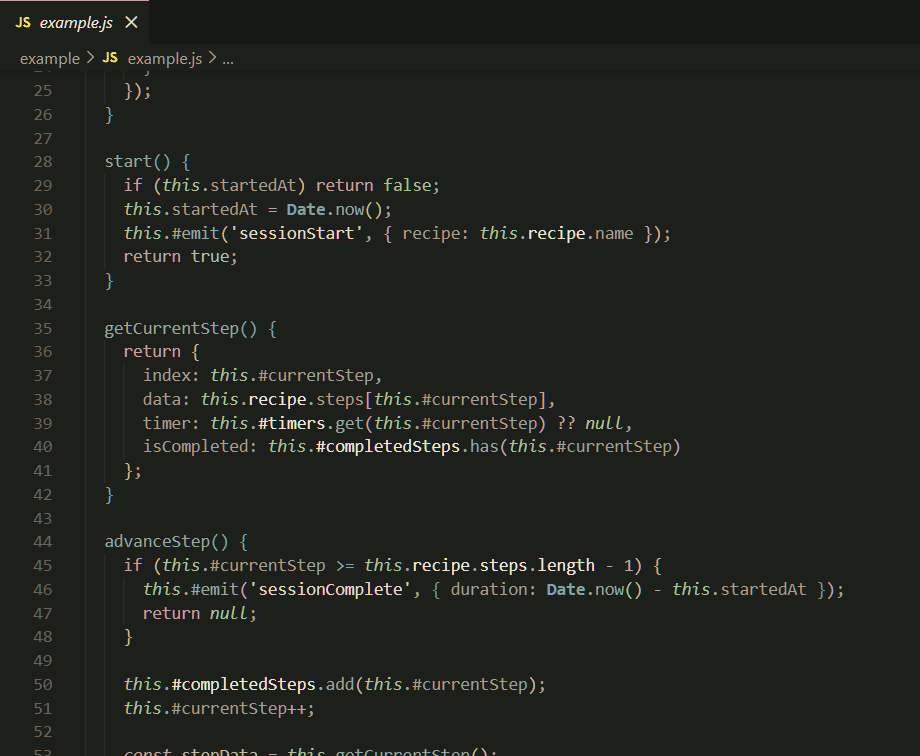
Task: Click Date.now() on line 30
Action: click(334, 210)
